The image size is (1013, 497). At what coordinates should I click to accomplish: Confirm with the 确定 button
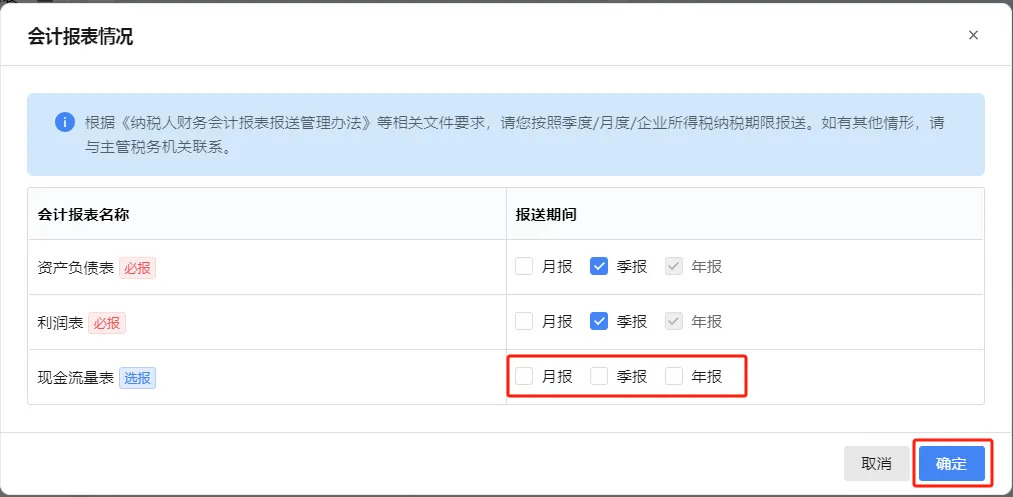[951, 464]
